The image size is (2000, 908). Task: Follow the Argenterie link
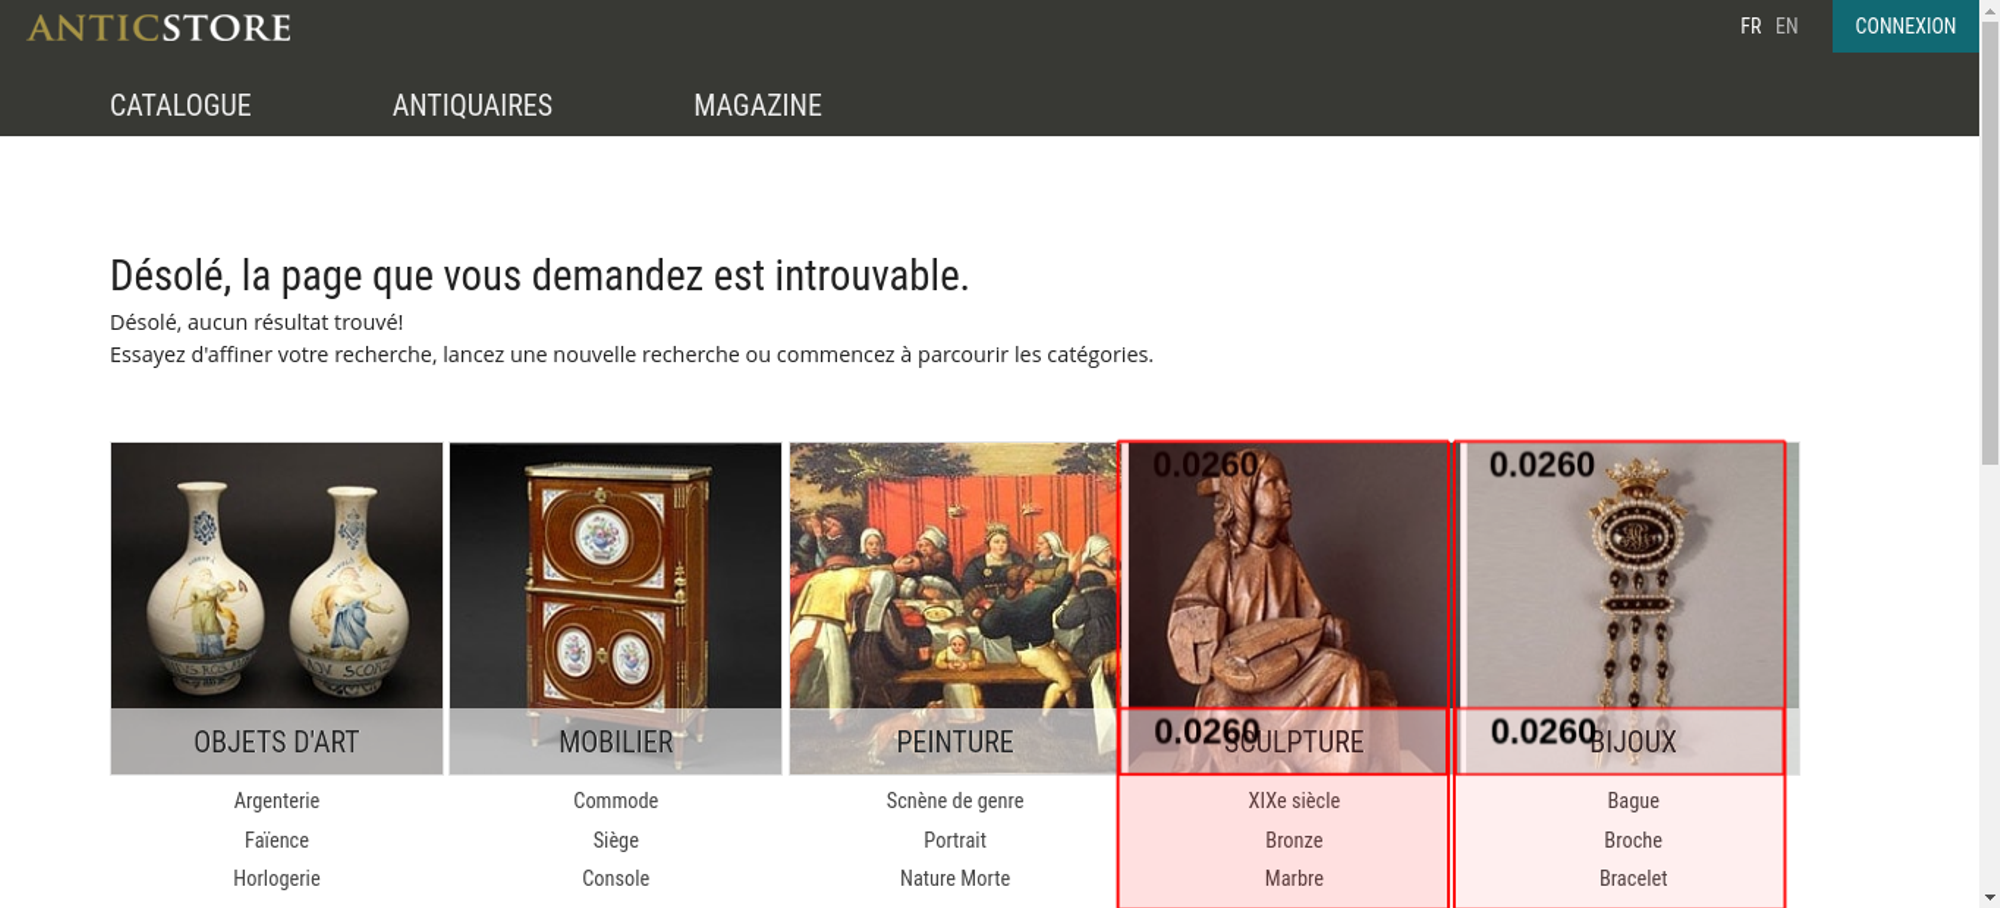click(277, 801)
